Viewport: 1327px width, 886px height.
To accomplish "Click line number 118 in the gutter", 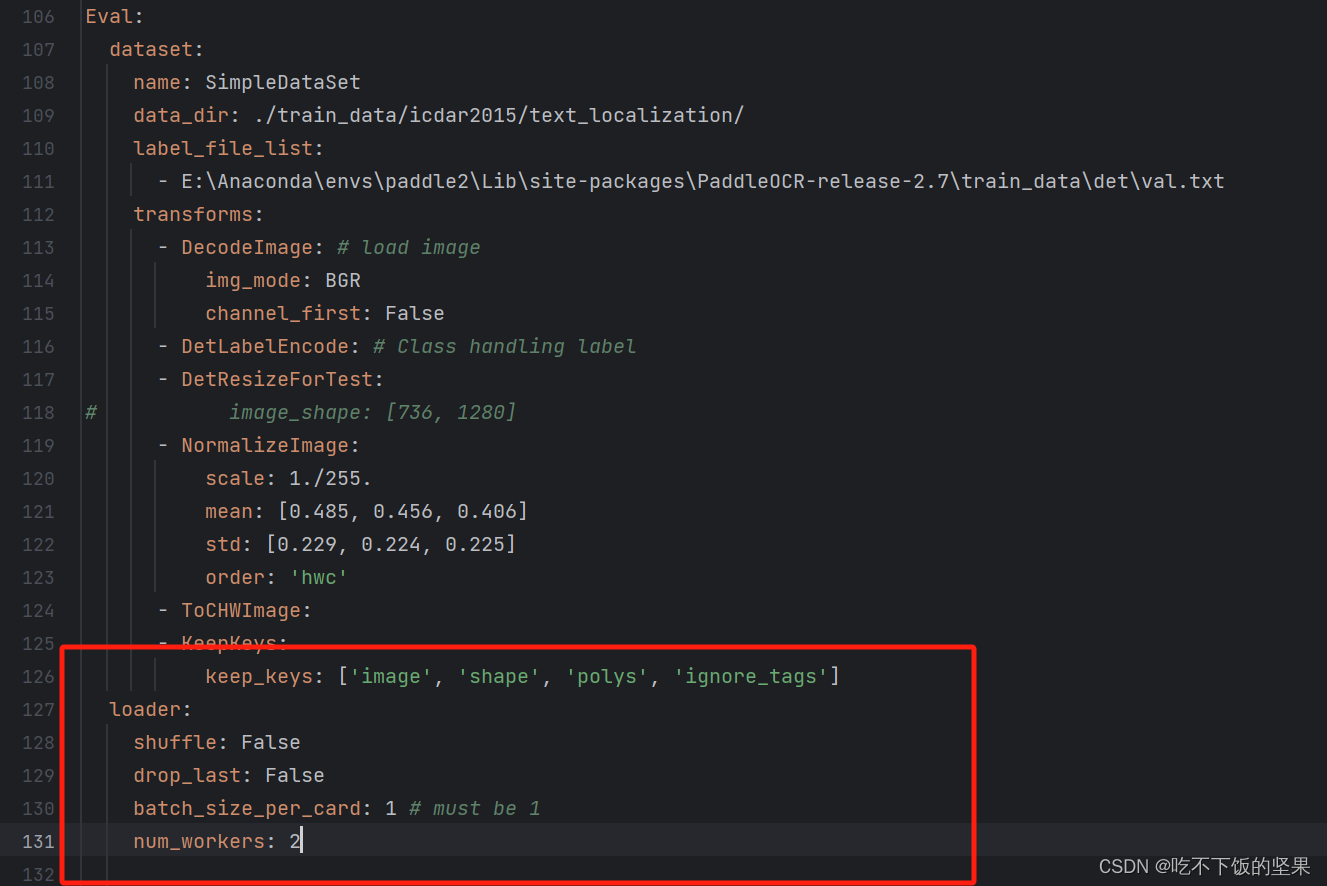I will [x=38, y=412].
